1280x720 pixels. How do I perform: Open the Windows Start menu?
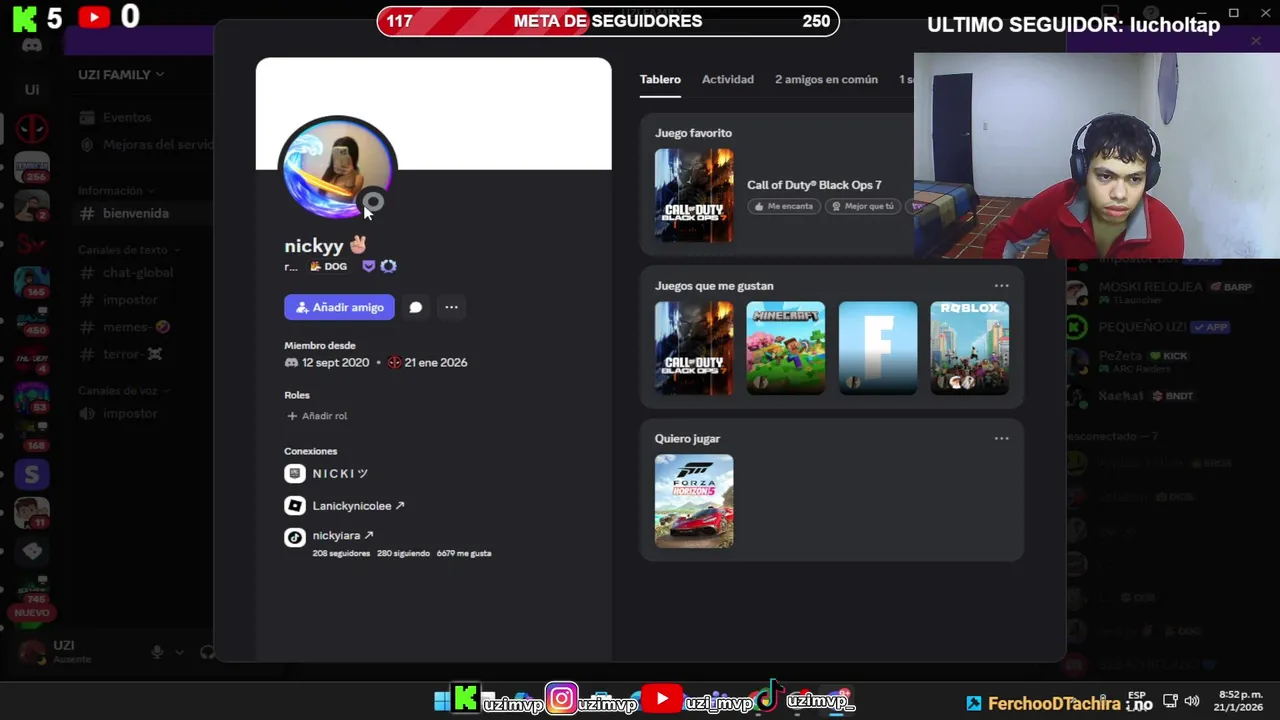point(442,701)
